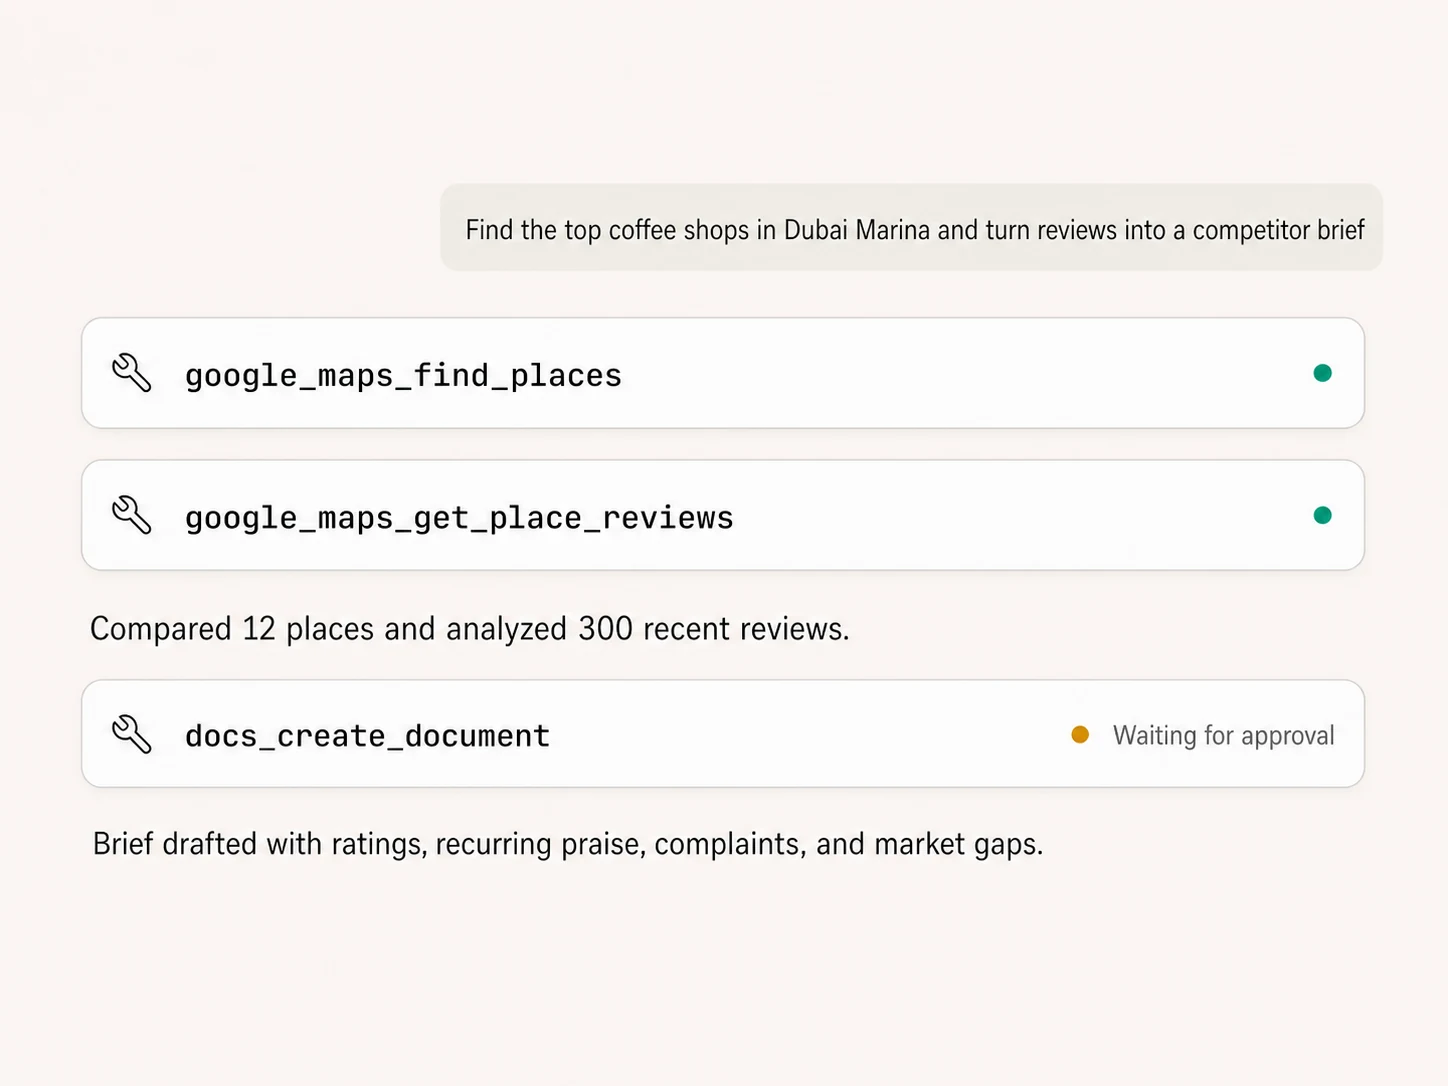Viewport: 1448px width, 1086px height.
Task: Click the wrench icon beside docs_create_document
Action: pos(132,734)
